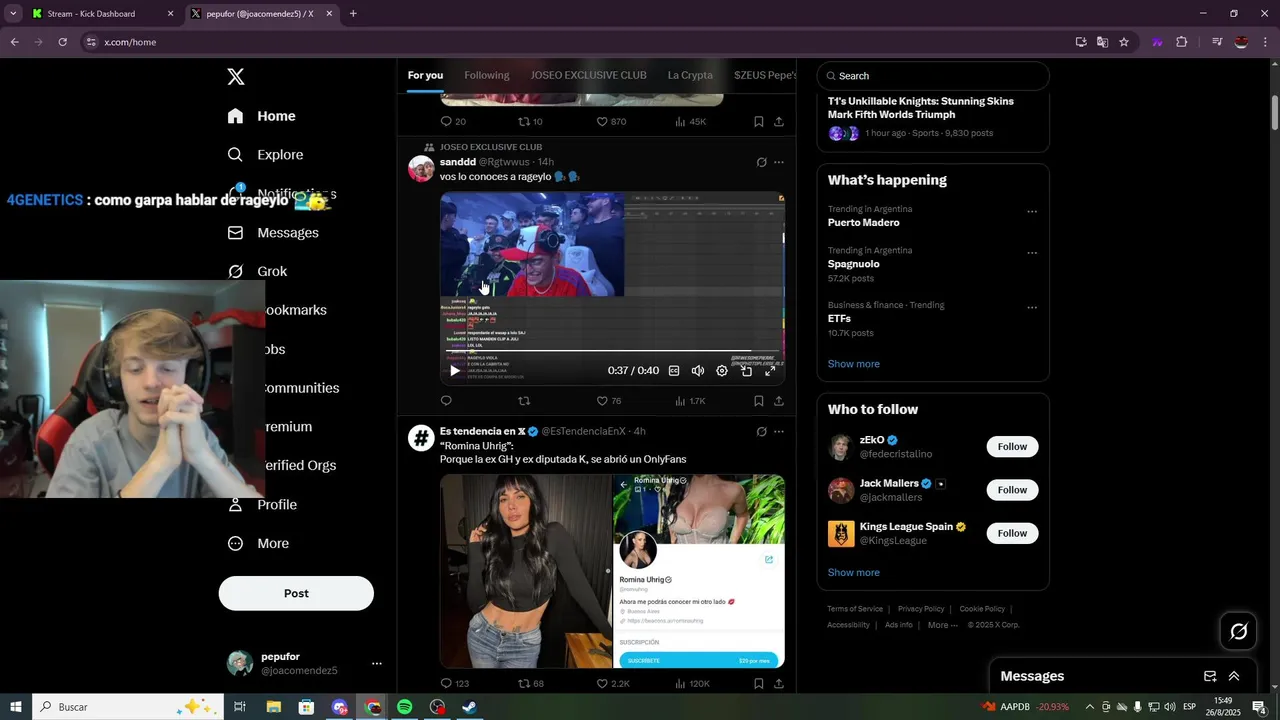Viewport: 1280px width, 720px height.
Task: Open view count 120K on Romina Uhrig post
Action: click(692, 684)
